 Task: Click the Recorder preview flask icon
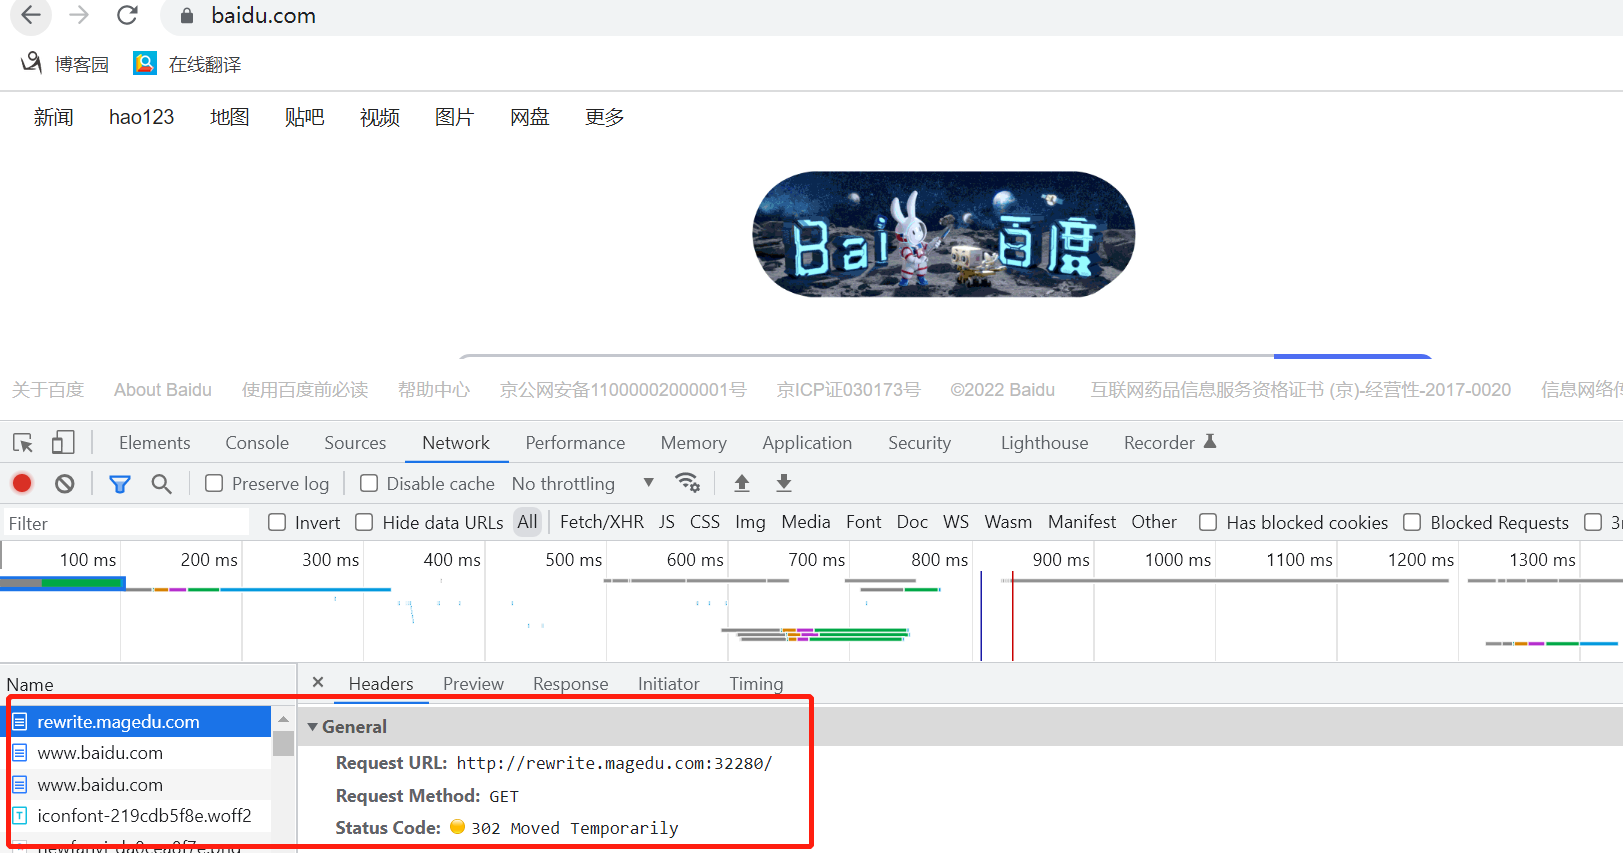coord(1210,442)
